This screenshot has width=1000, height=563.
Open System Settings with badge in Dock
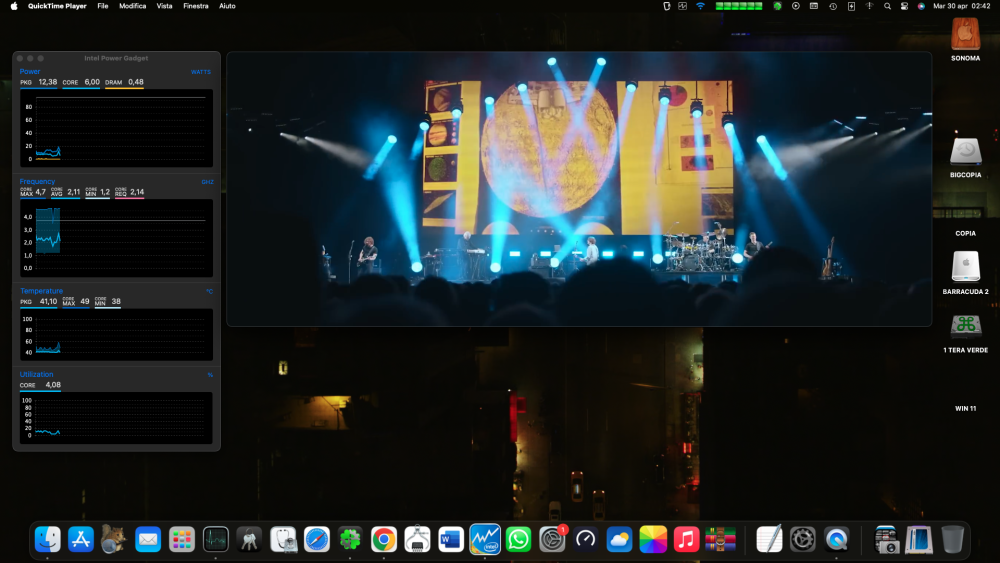coord(552,539)
